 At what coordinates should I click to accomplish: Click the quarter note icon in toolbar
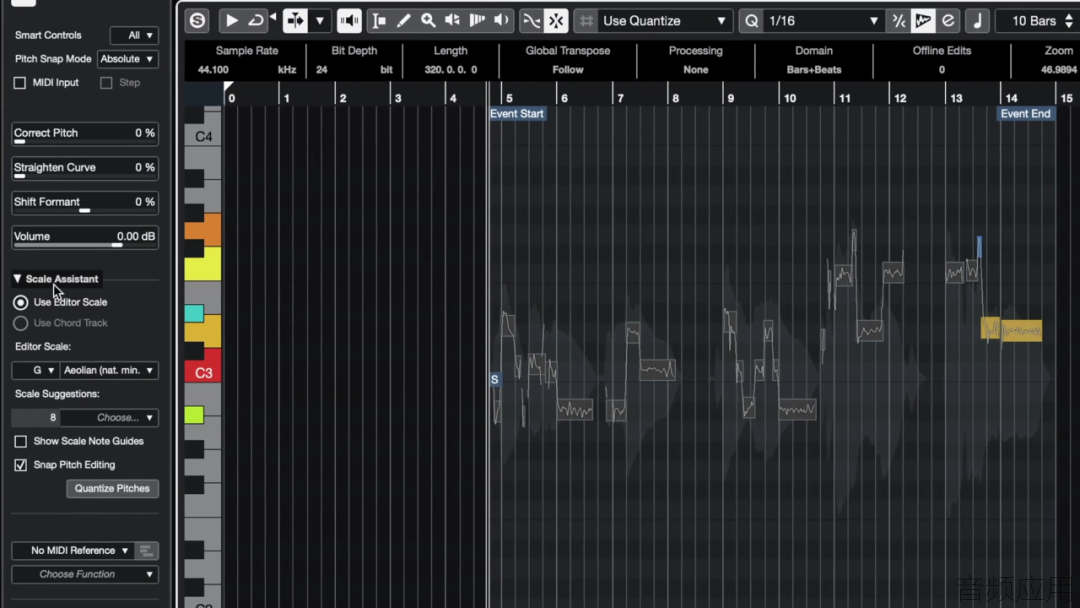977,21
